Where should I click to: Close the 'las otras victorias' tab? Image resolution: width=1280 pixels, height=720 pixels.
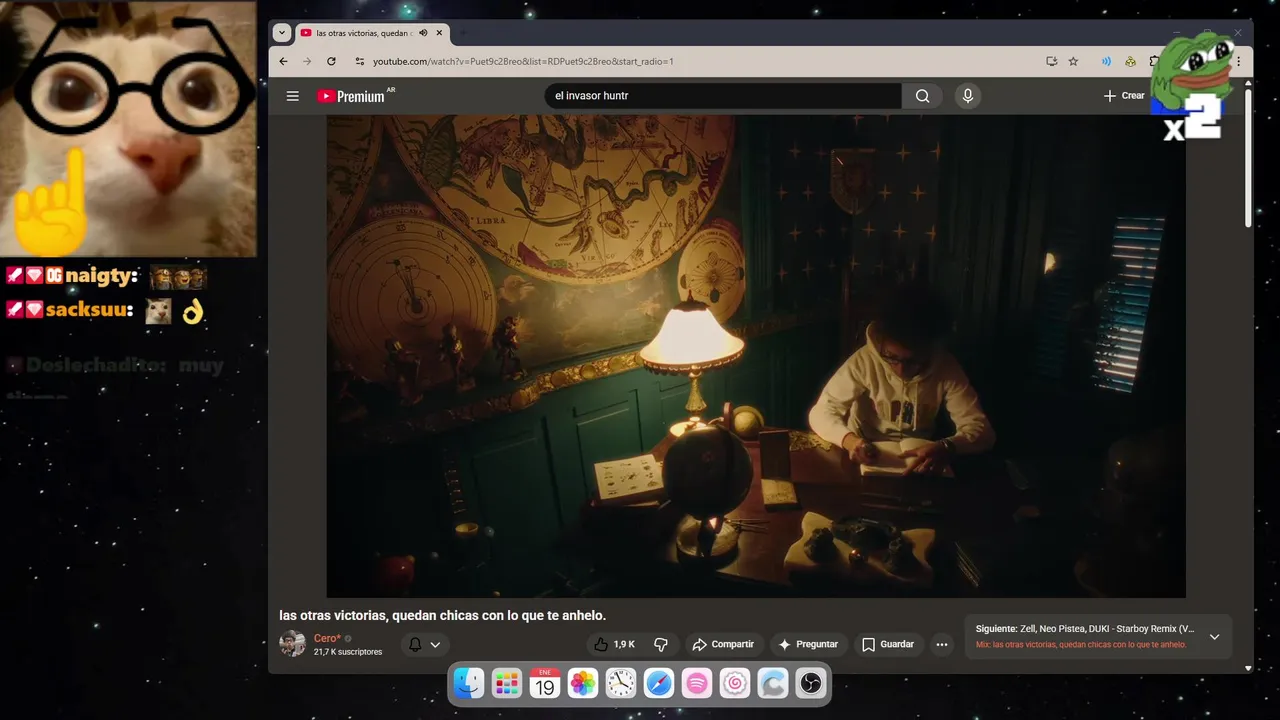(x=439, y=33)
